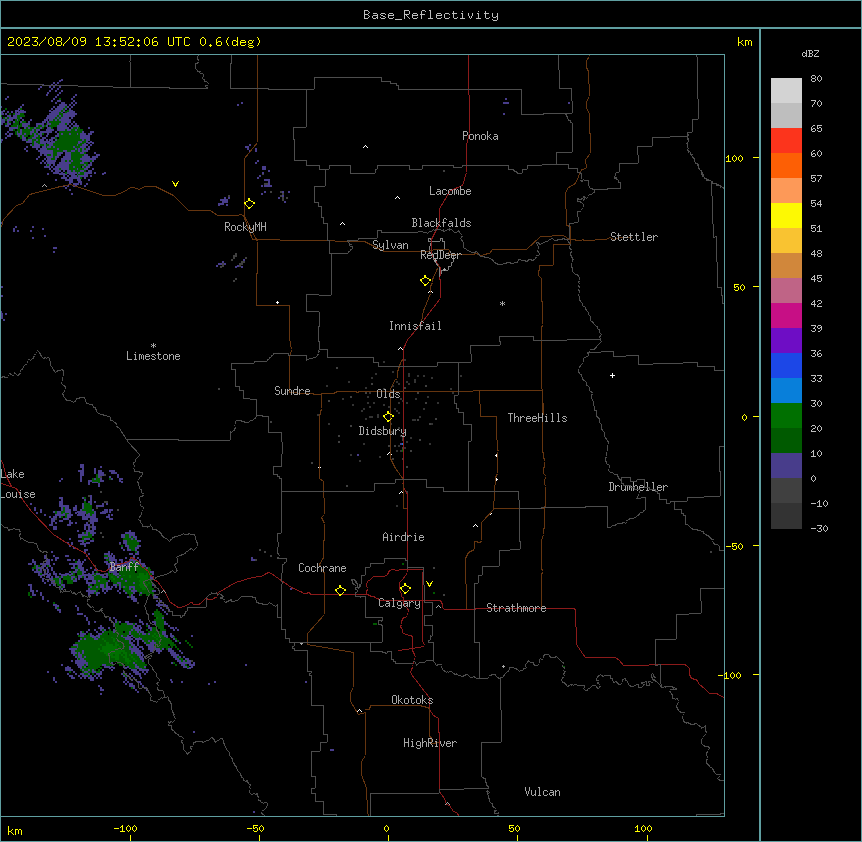Screen dimensions: 862x842
Task: Click the Sundre town label
Action: pos(292,391)
